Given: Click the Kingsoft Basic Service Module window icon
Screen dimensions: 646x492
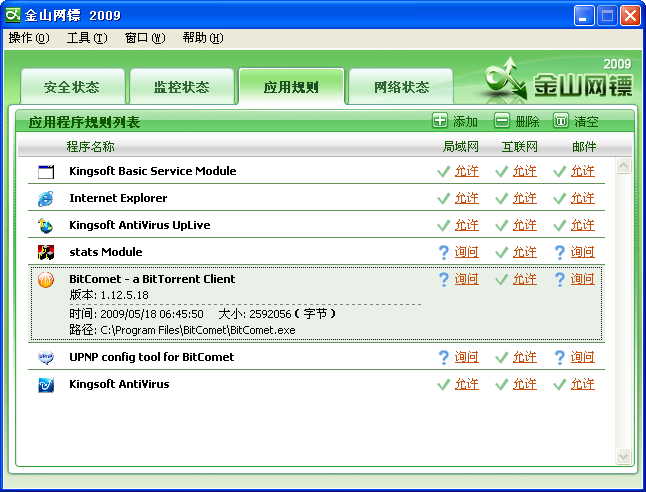Looking at the screenshot, I should coord(46,171).
